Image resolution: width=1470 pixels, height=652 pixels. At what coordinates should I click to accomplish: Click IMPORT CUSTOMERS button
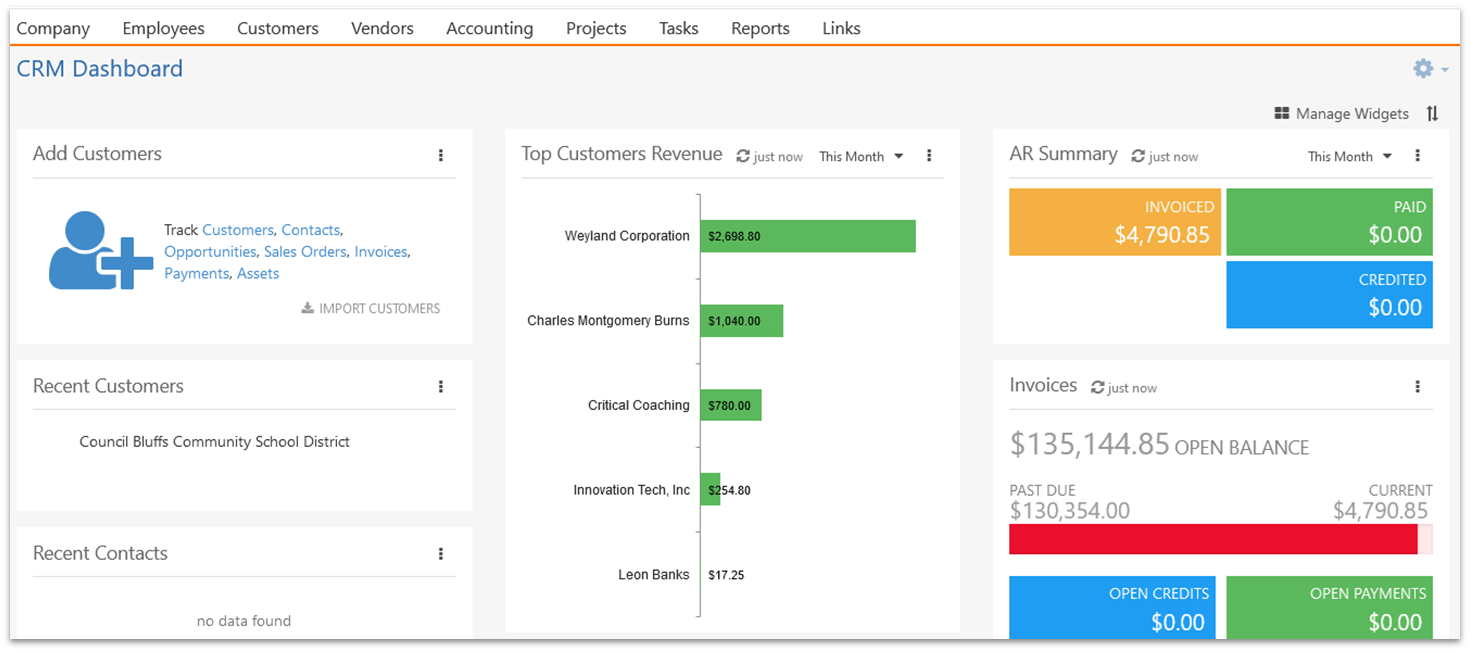[x=371, y=309]
